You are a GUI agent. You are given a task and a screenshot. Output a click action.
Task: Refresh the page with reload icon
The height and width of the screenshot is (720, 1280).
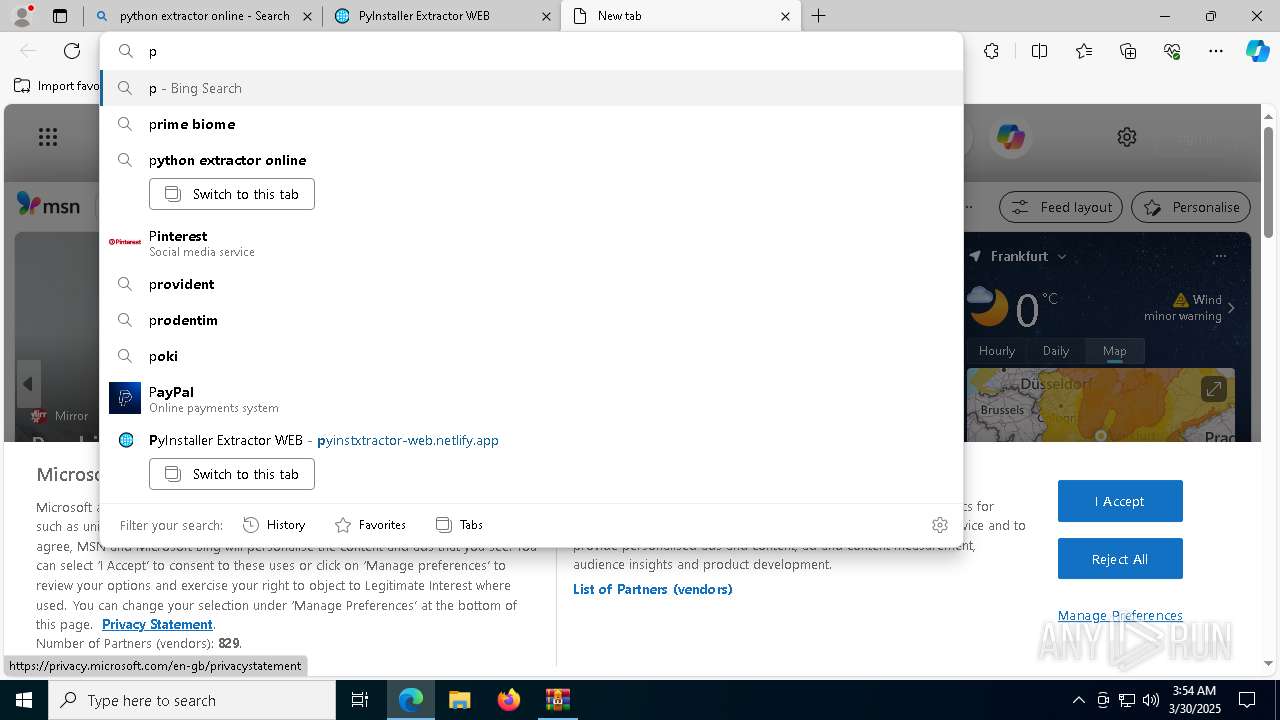tap(72, 51)
